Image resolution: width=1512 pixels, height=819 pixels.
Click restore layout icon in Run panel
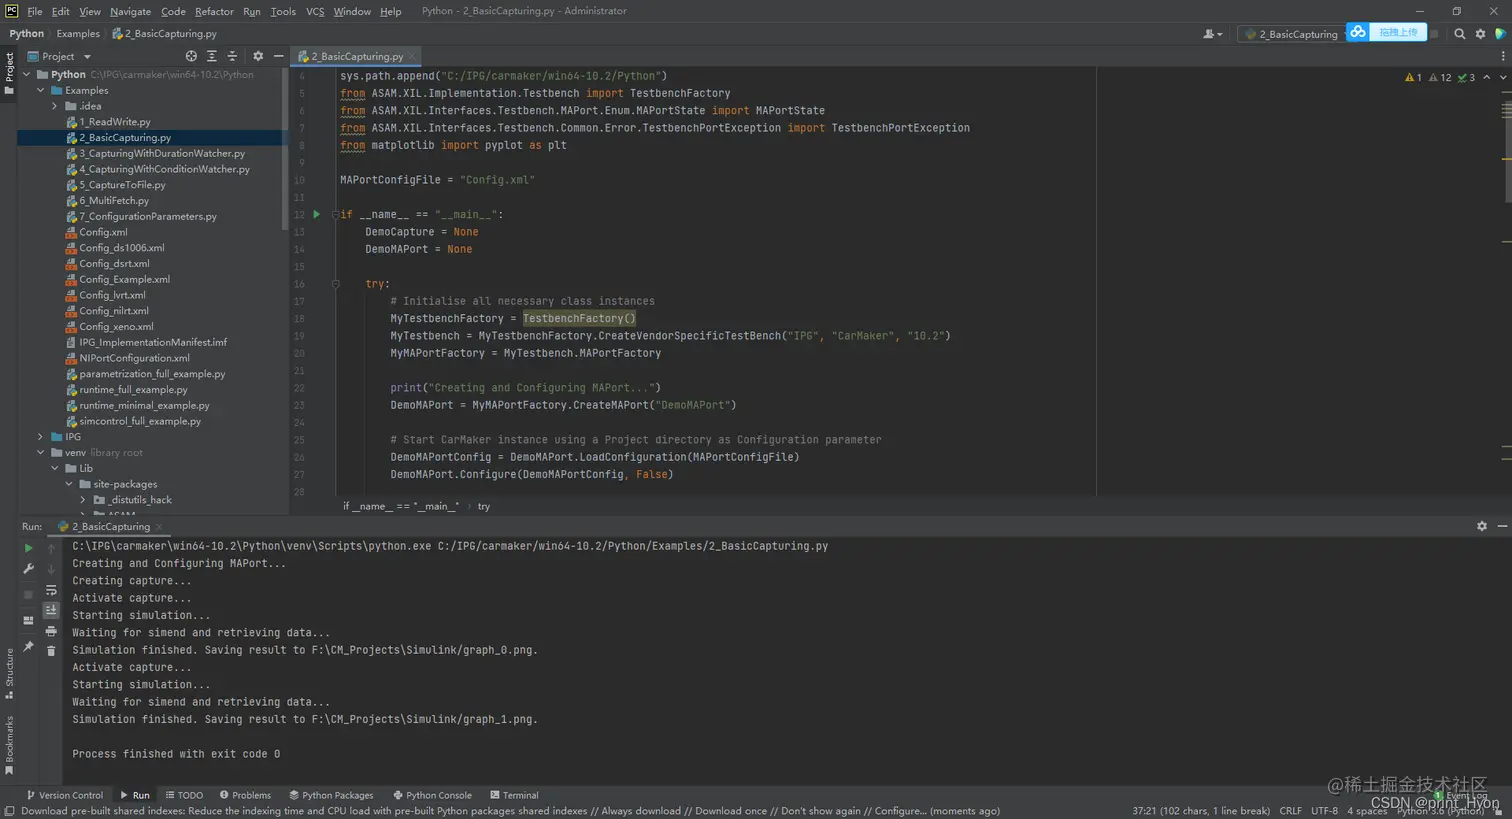tap(28, 620)
